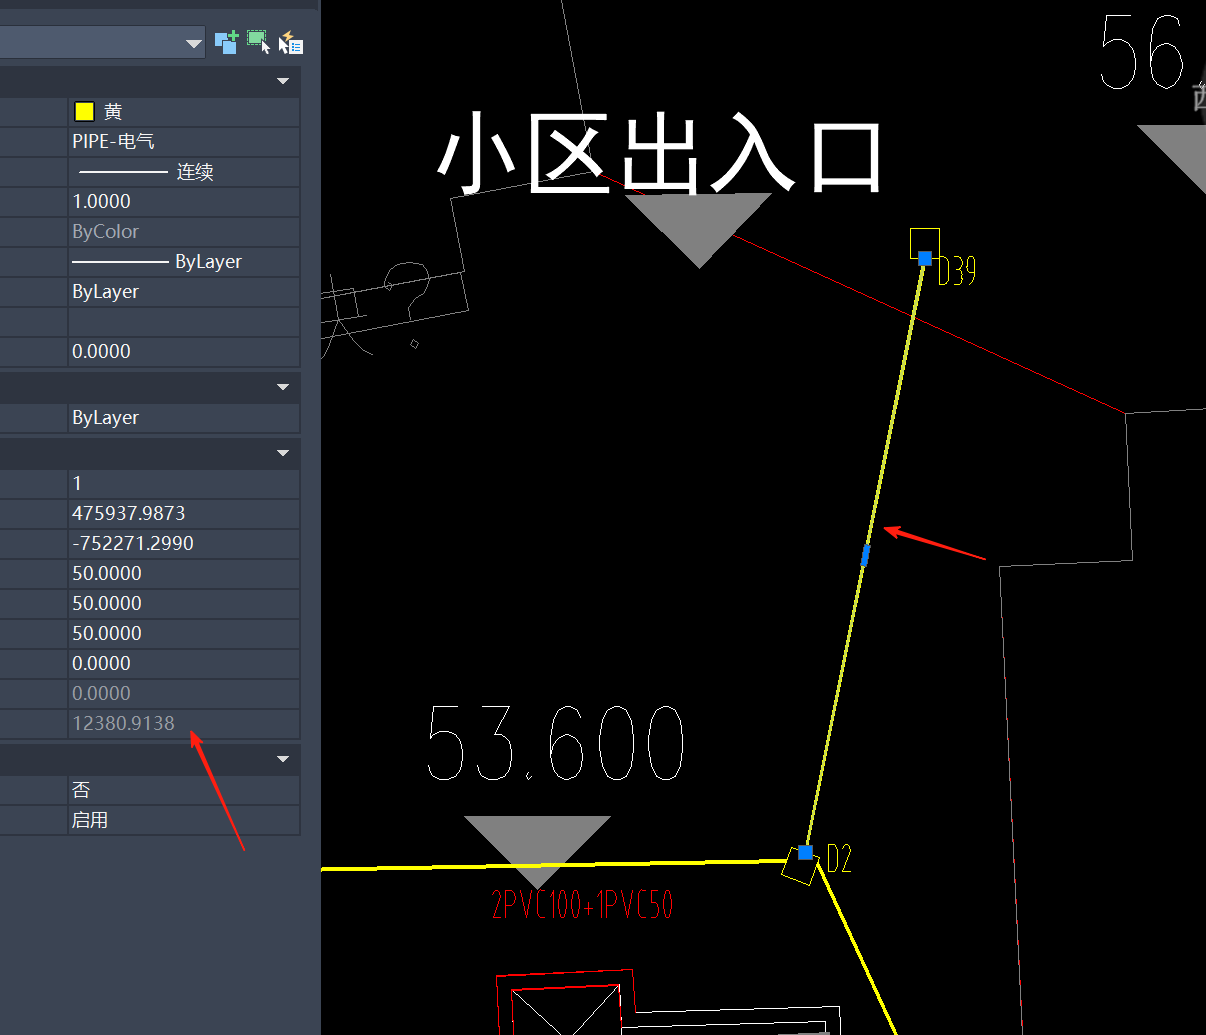Screen dimensions: 1206x1035
Task: Click the blue grip at node D2
Action: click(805, 852)
